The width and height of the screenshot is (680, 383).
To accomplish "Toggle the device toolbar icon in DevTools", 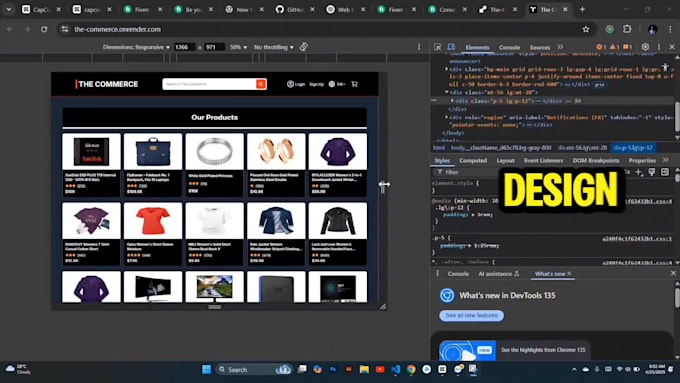I will click(451, 47).
